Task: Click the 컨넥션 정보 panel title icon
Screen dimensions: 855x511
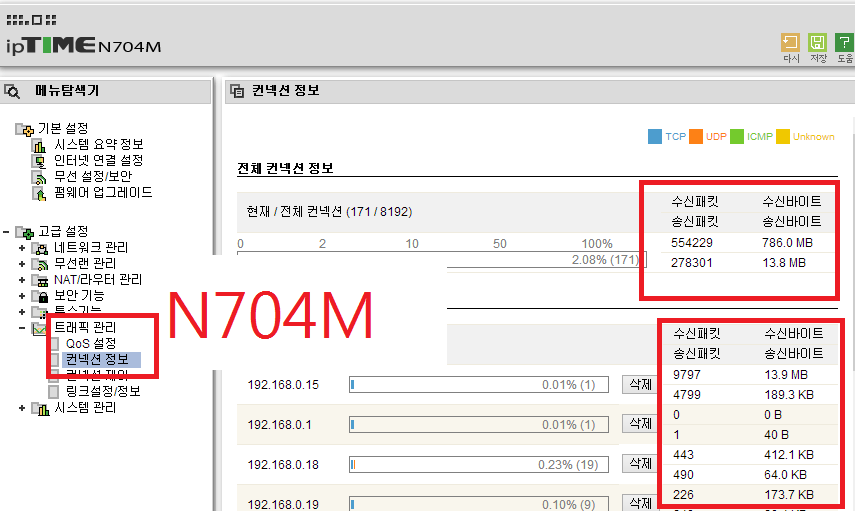Action: (x=237, y=91)
